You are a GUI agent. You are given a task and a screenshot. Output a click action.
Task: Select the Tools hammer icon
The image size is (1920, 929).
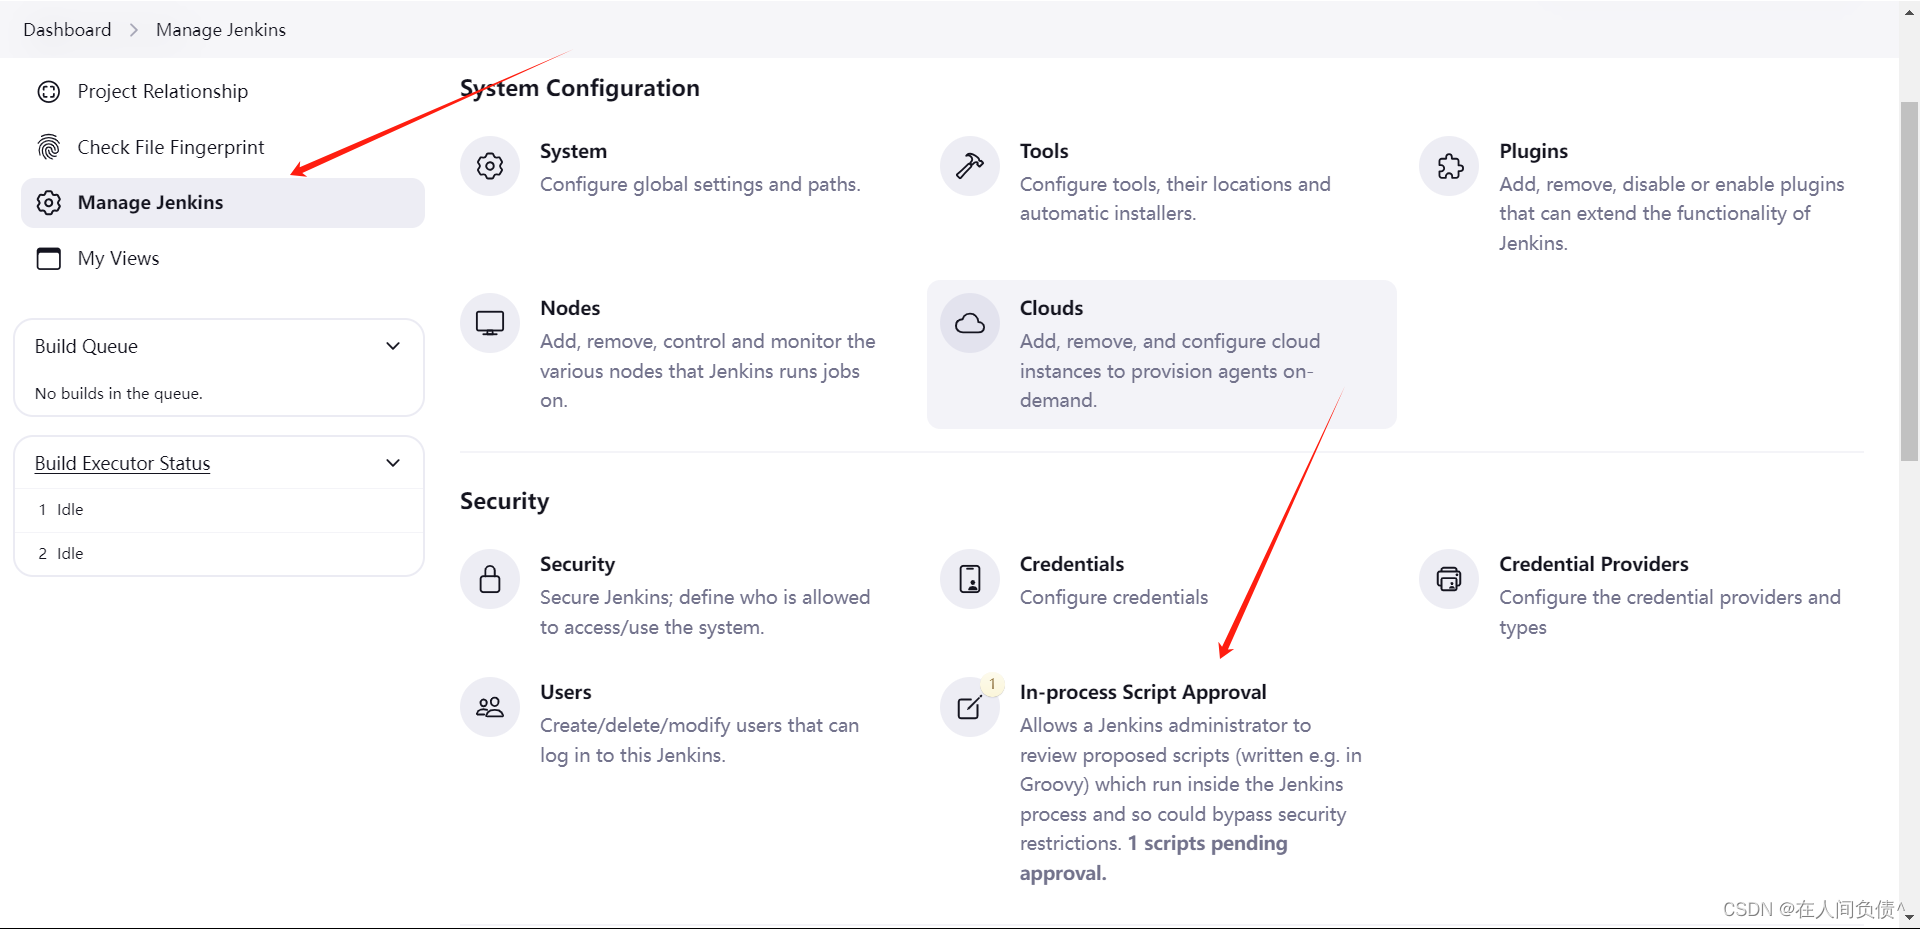[968, 166]
